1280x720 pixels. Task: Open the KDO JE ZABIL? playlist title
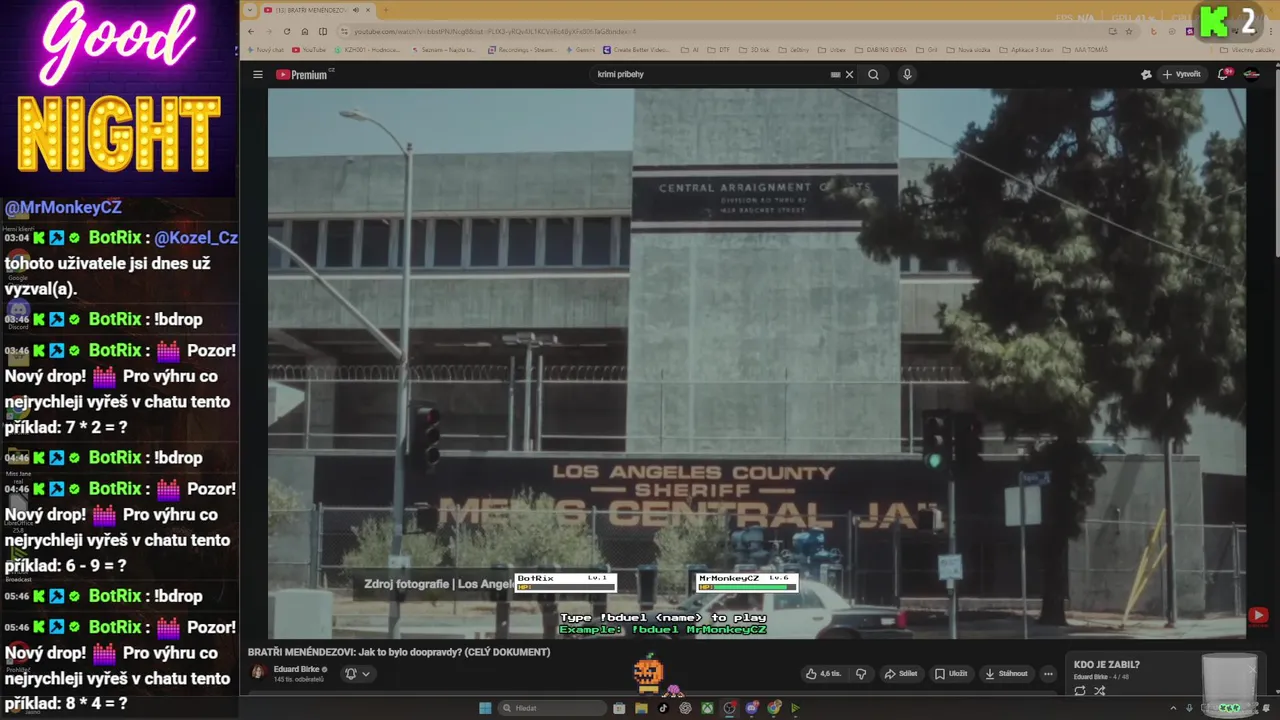[x=1107, y=665]
